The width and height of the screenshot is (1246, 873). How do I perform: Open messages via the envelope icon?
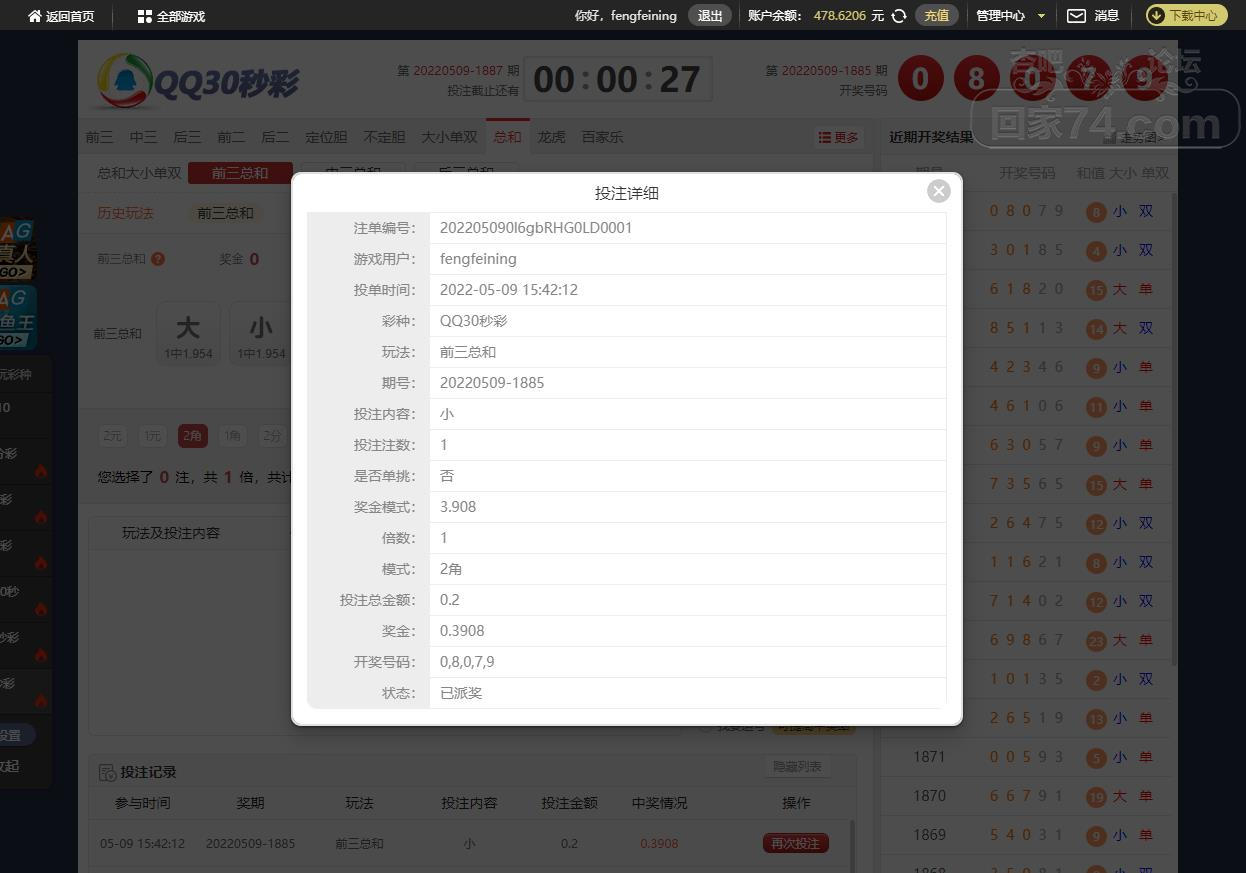coord(1076,16)
